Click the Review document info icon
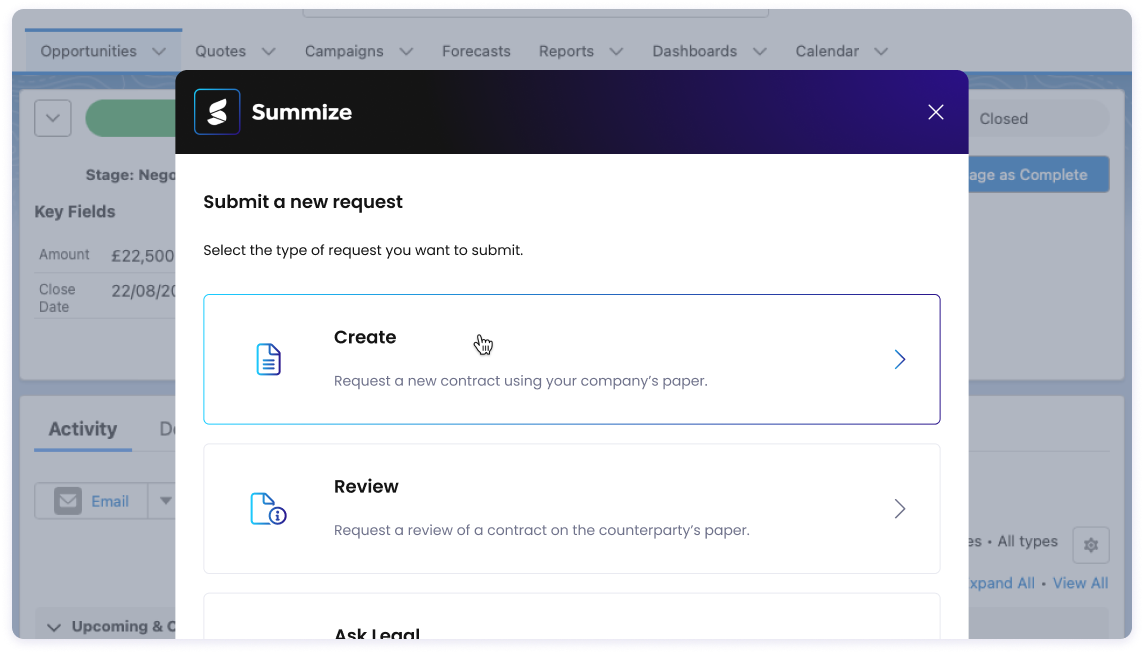The width and height of the screenshot is (1144, 654). [268, 509]
